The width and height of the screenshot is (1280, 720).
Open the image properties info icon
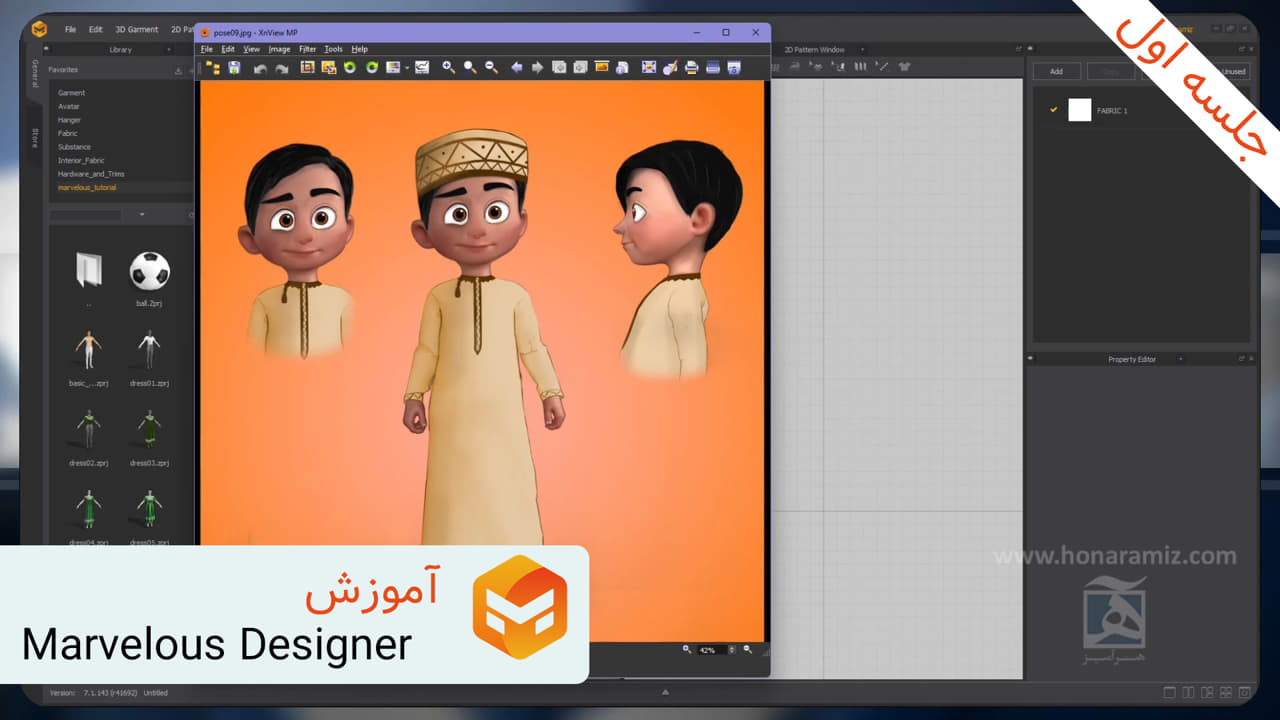[x=622, y=67]
